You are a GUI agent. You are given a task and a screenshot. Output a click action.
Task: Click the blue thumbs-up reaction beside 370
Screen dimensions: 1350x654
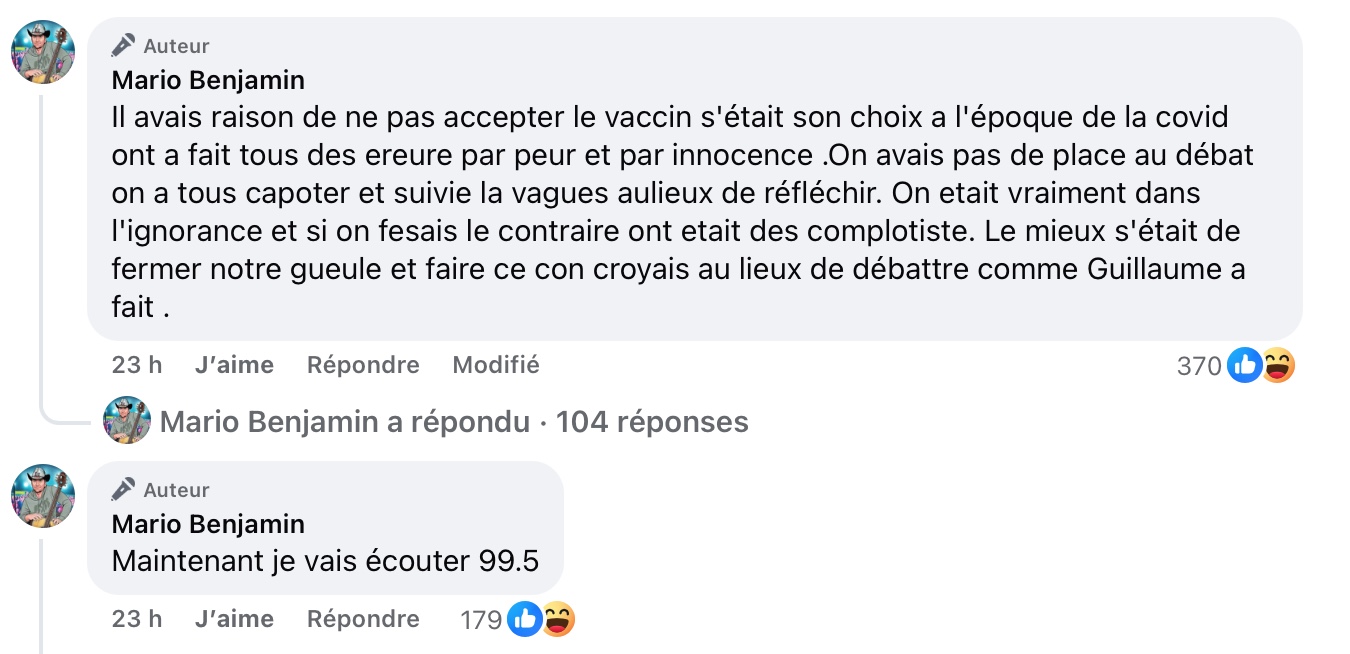click(1245, 366)
